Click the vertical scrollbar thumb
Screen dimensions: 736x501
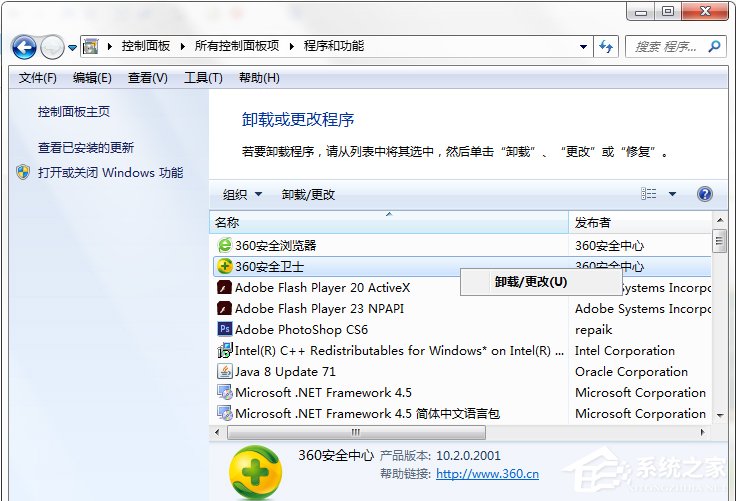(719, 241)
